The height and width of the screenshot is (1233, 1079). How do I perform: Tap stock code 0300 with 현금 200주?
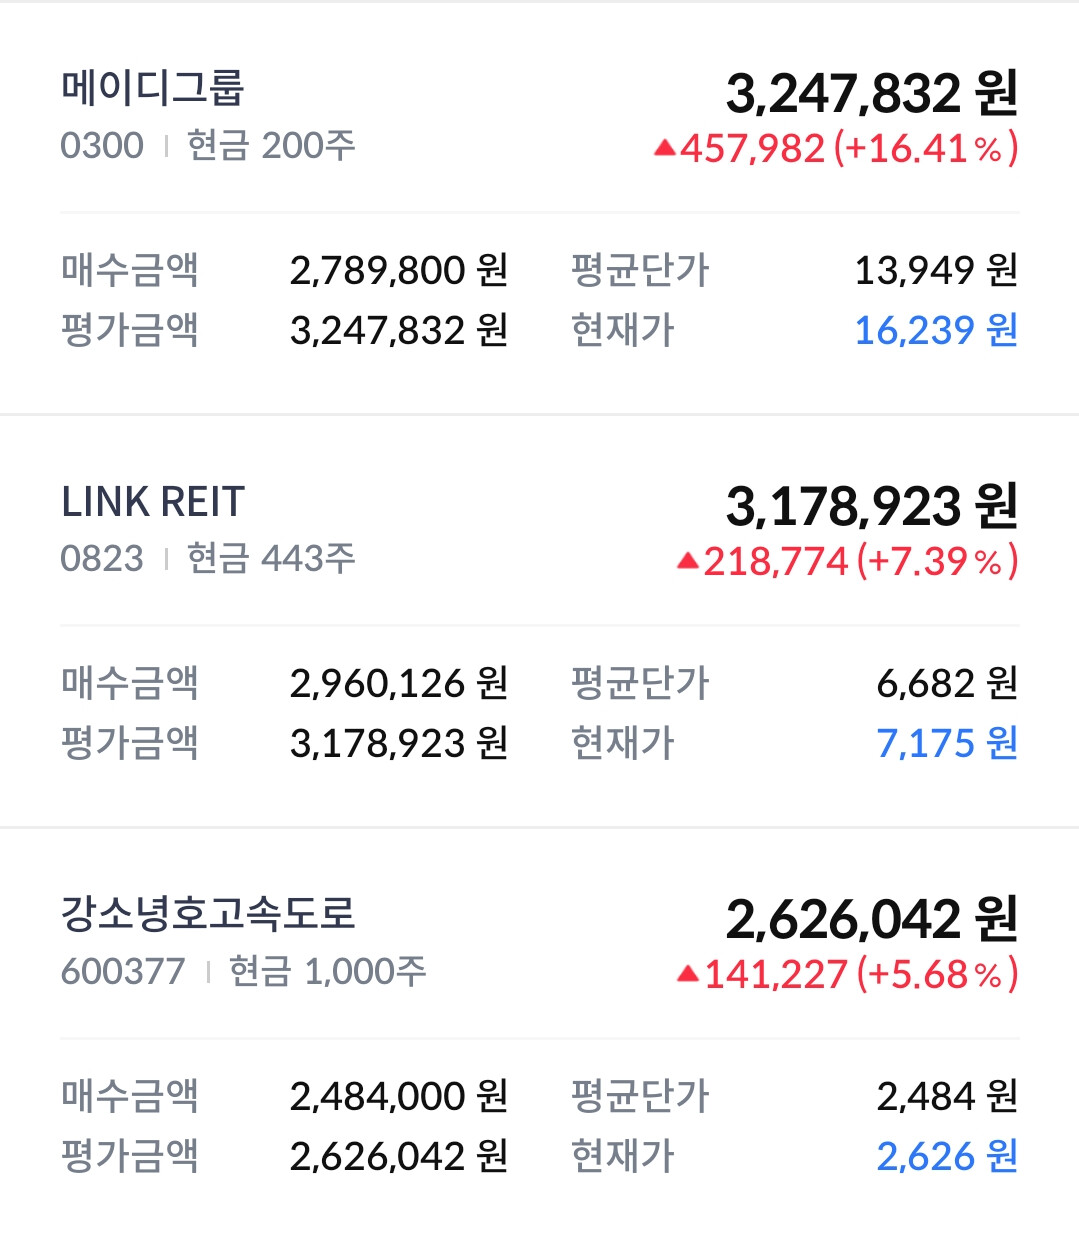[x=208, y=146]
